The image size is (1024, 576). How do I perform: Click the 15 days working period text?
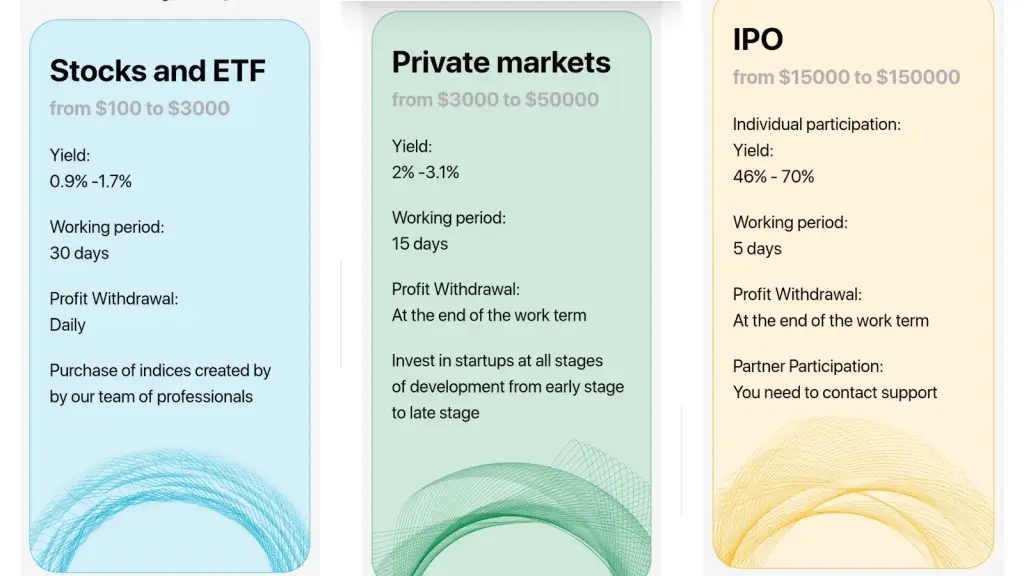coord(420,244)
